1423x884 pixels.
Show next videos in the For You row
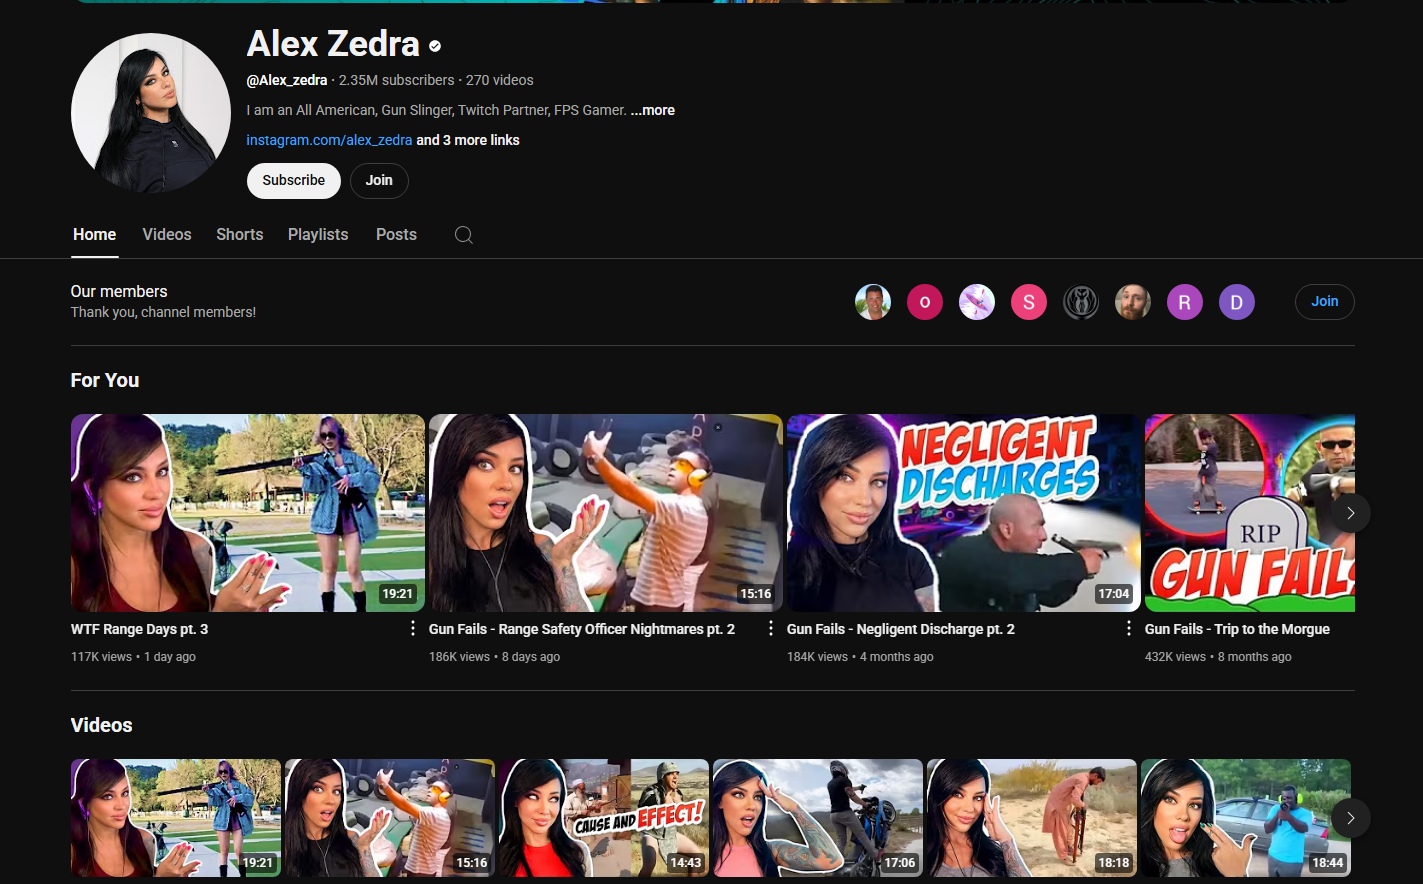[x=1351, y=513]
